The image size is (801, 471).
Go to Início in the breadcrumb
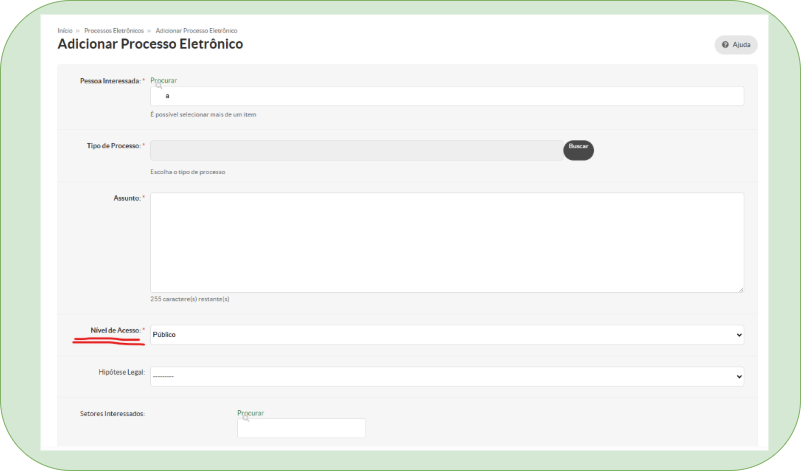pos(65,31)
